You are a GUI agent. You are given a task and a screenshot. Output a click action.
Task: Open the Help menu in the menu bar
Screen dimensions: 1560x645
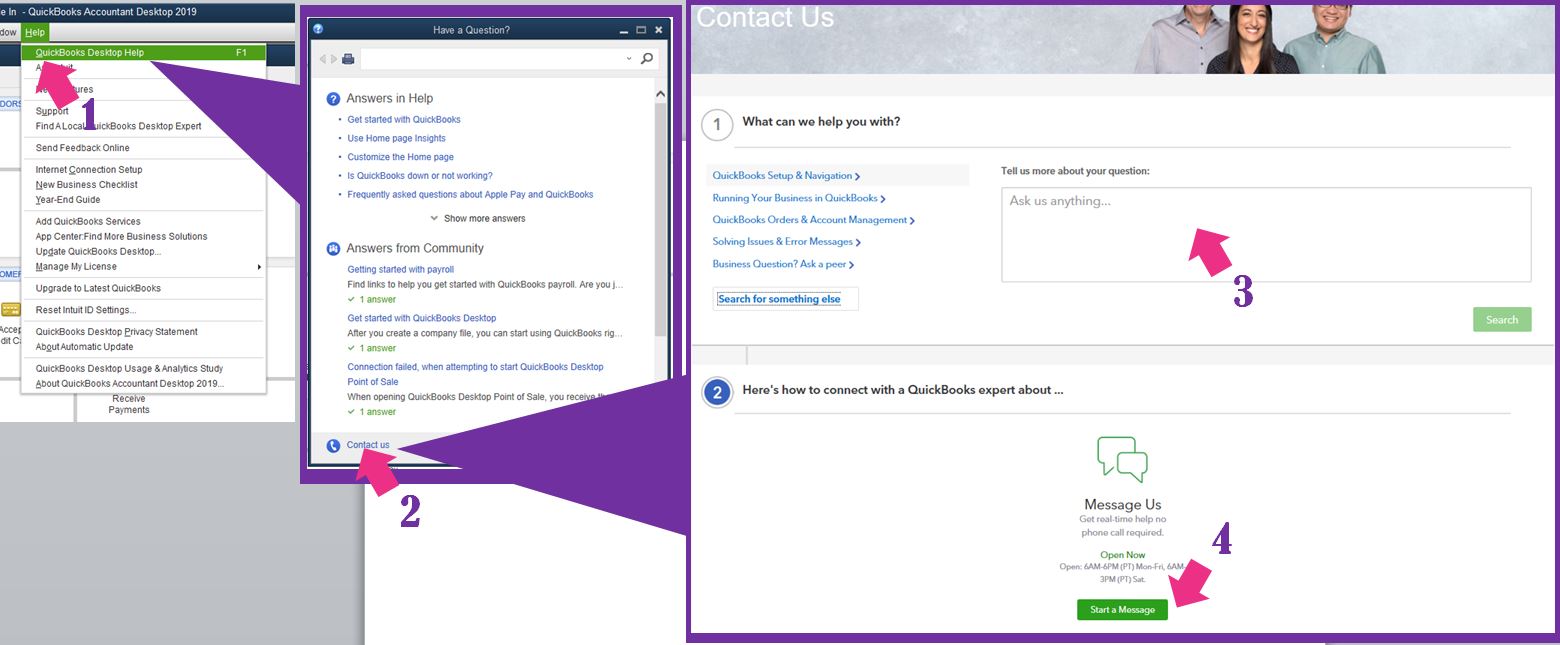[35, 33]
